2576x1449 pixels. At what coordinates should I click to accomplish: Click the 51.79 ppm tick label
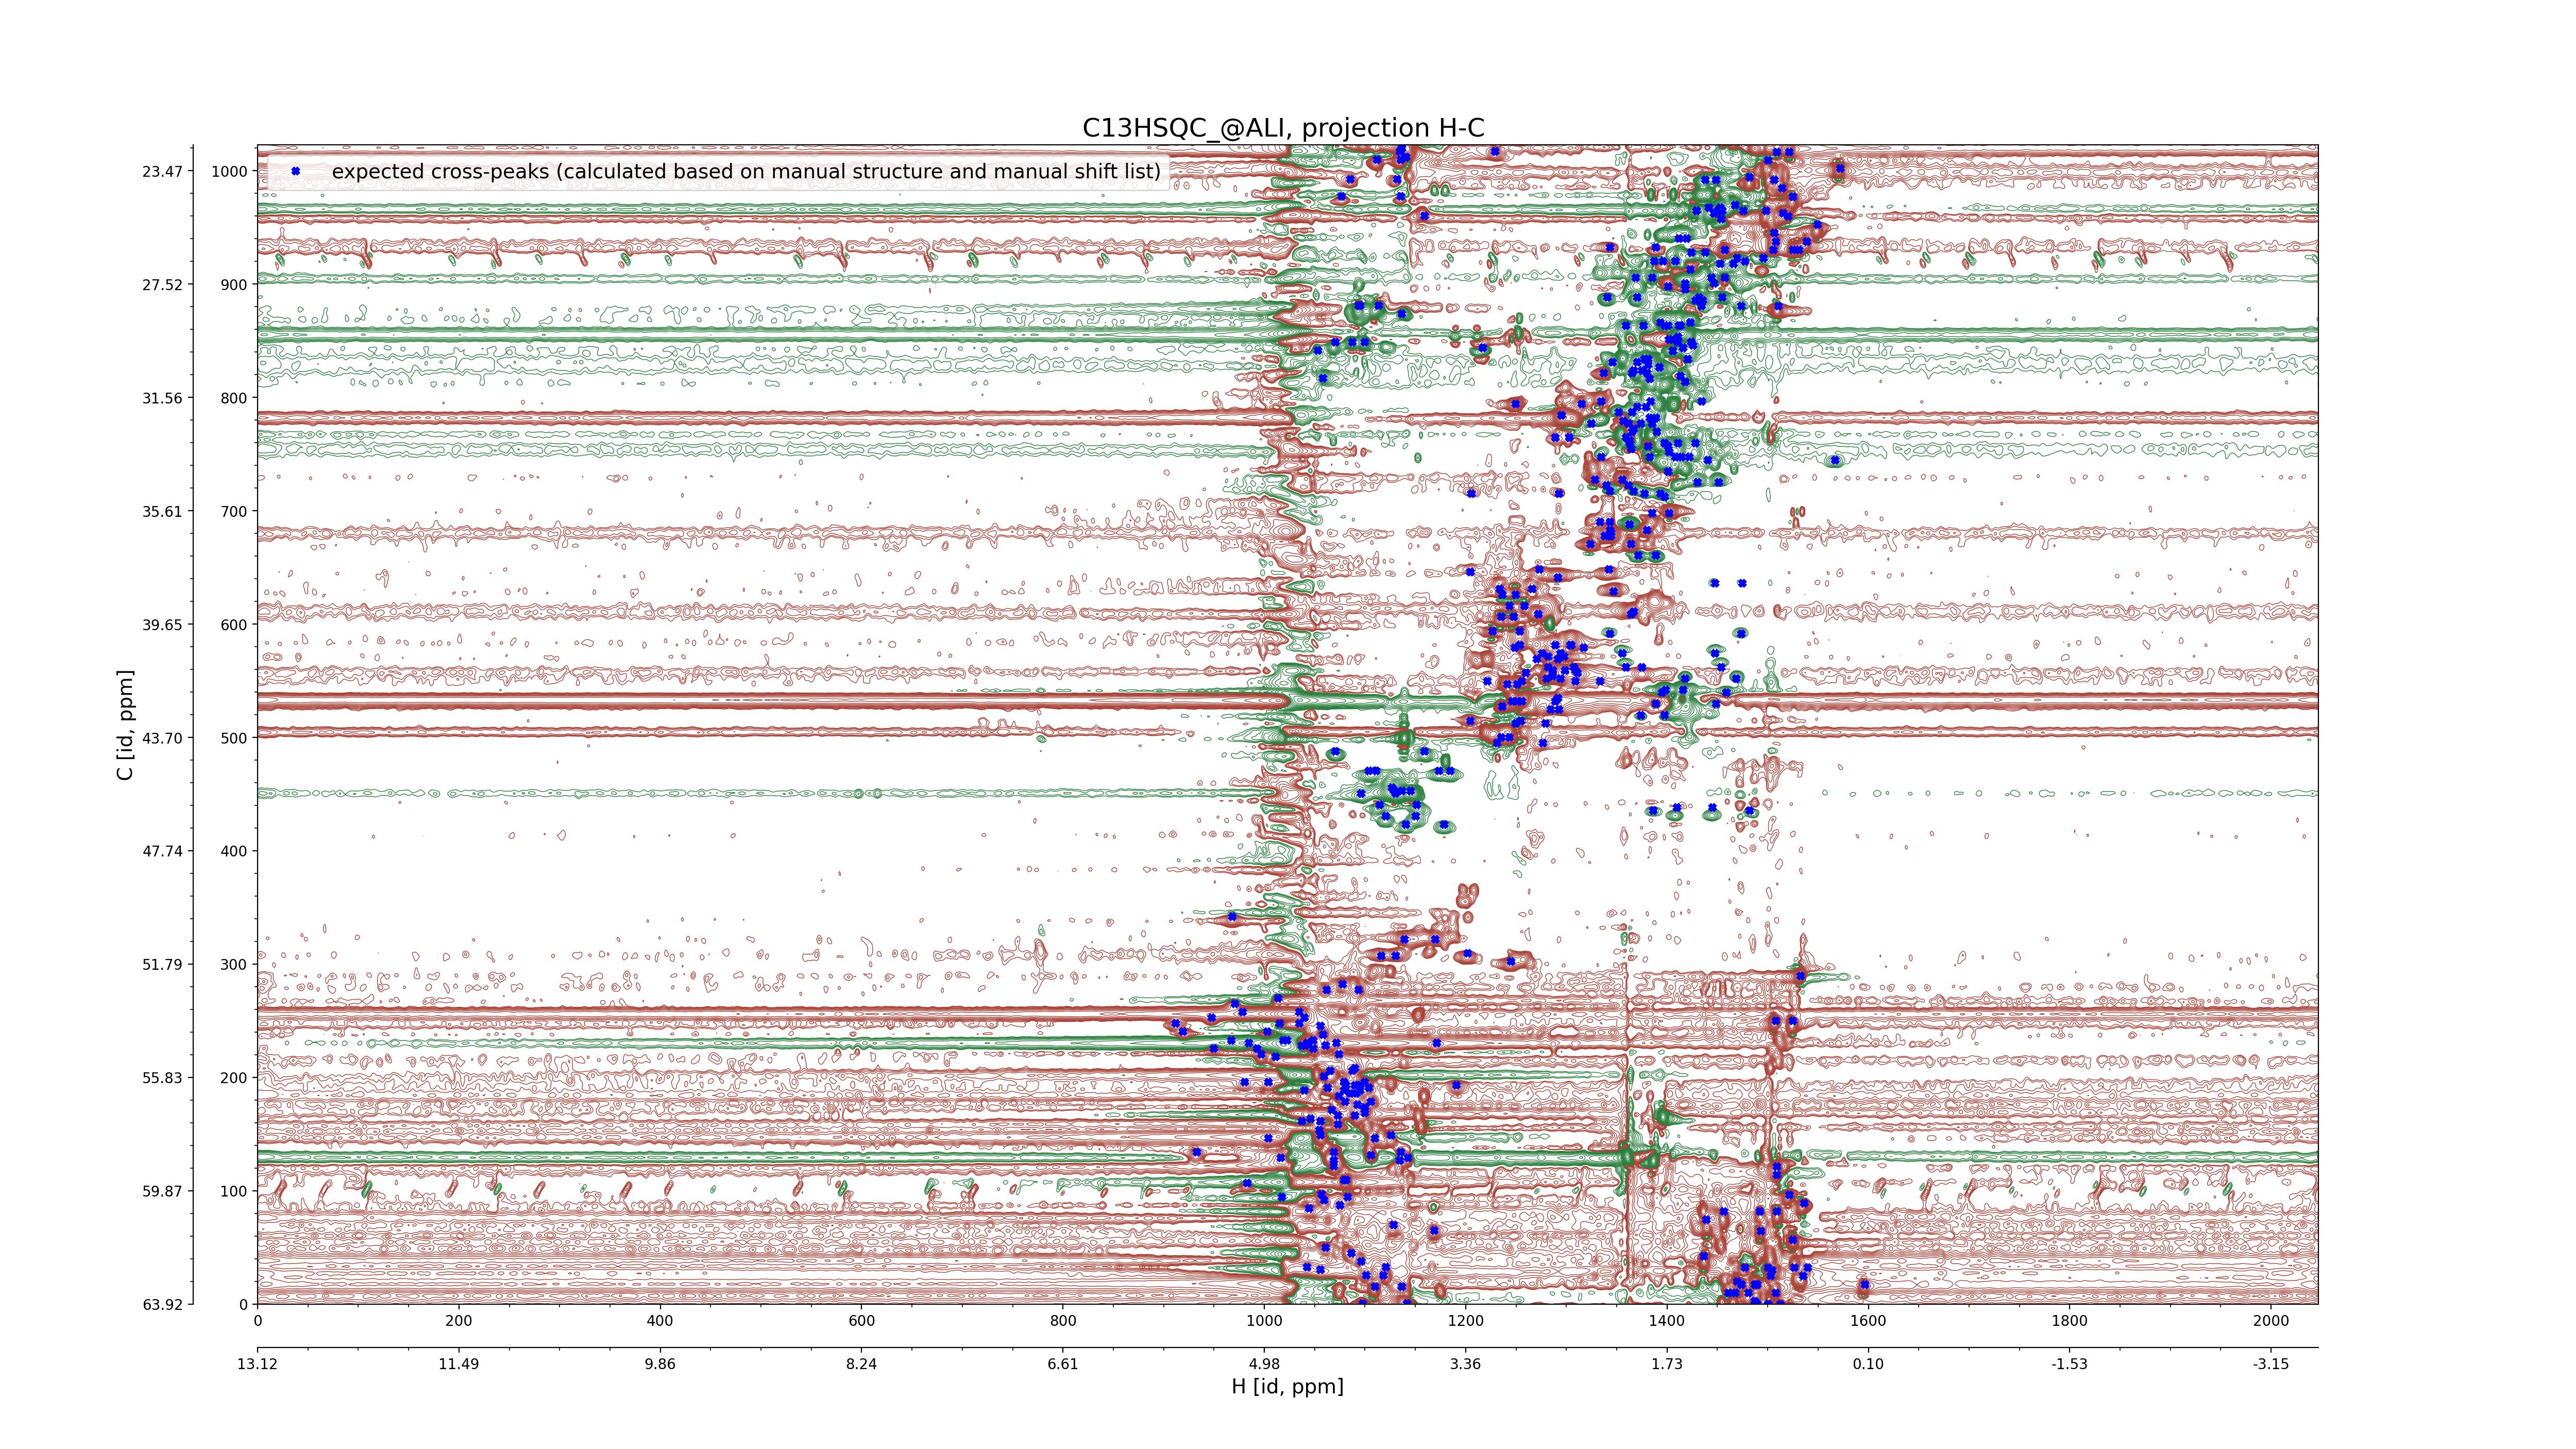tap(162, 965)
